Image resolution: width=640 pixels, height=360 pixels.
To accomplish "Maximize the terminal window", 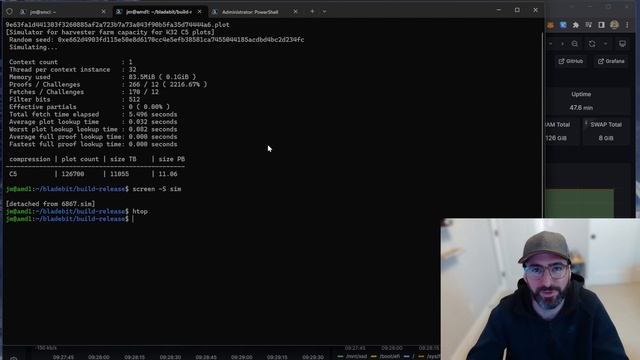I will click(517, 10).
